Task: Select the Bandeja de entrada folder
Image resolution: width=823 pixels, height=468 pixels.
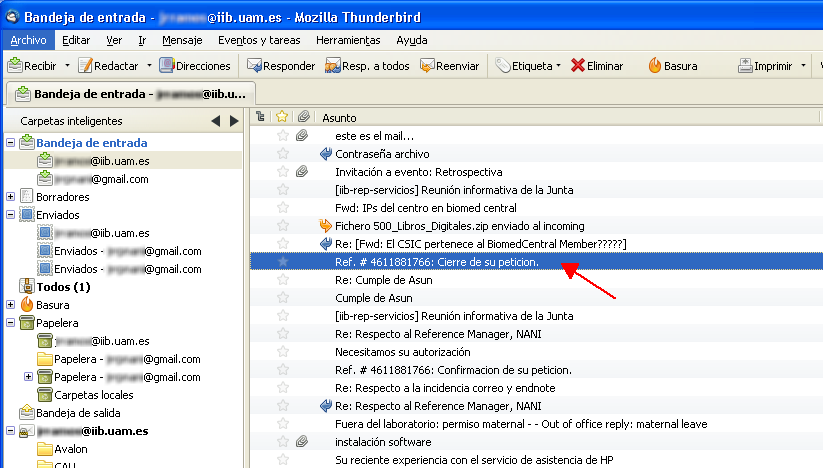Action: coord(91,143)
